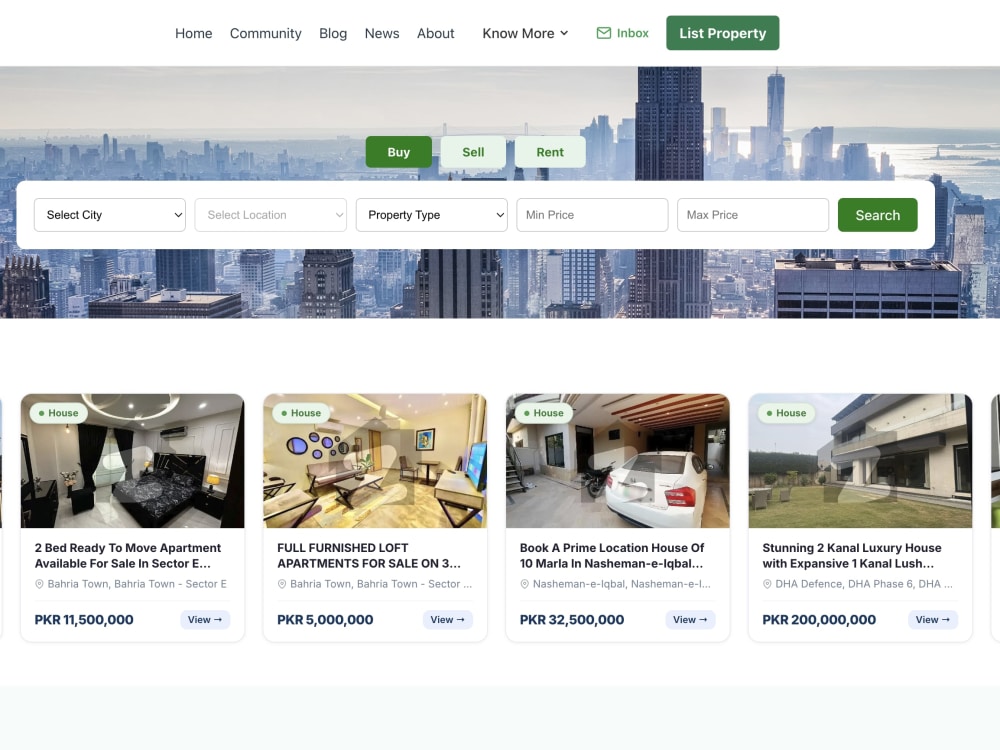
Task: Click House tag on 2 Kanal Luxury card
Action: coord(786,413)
